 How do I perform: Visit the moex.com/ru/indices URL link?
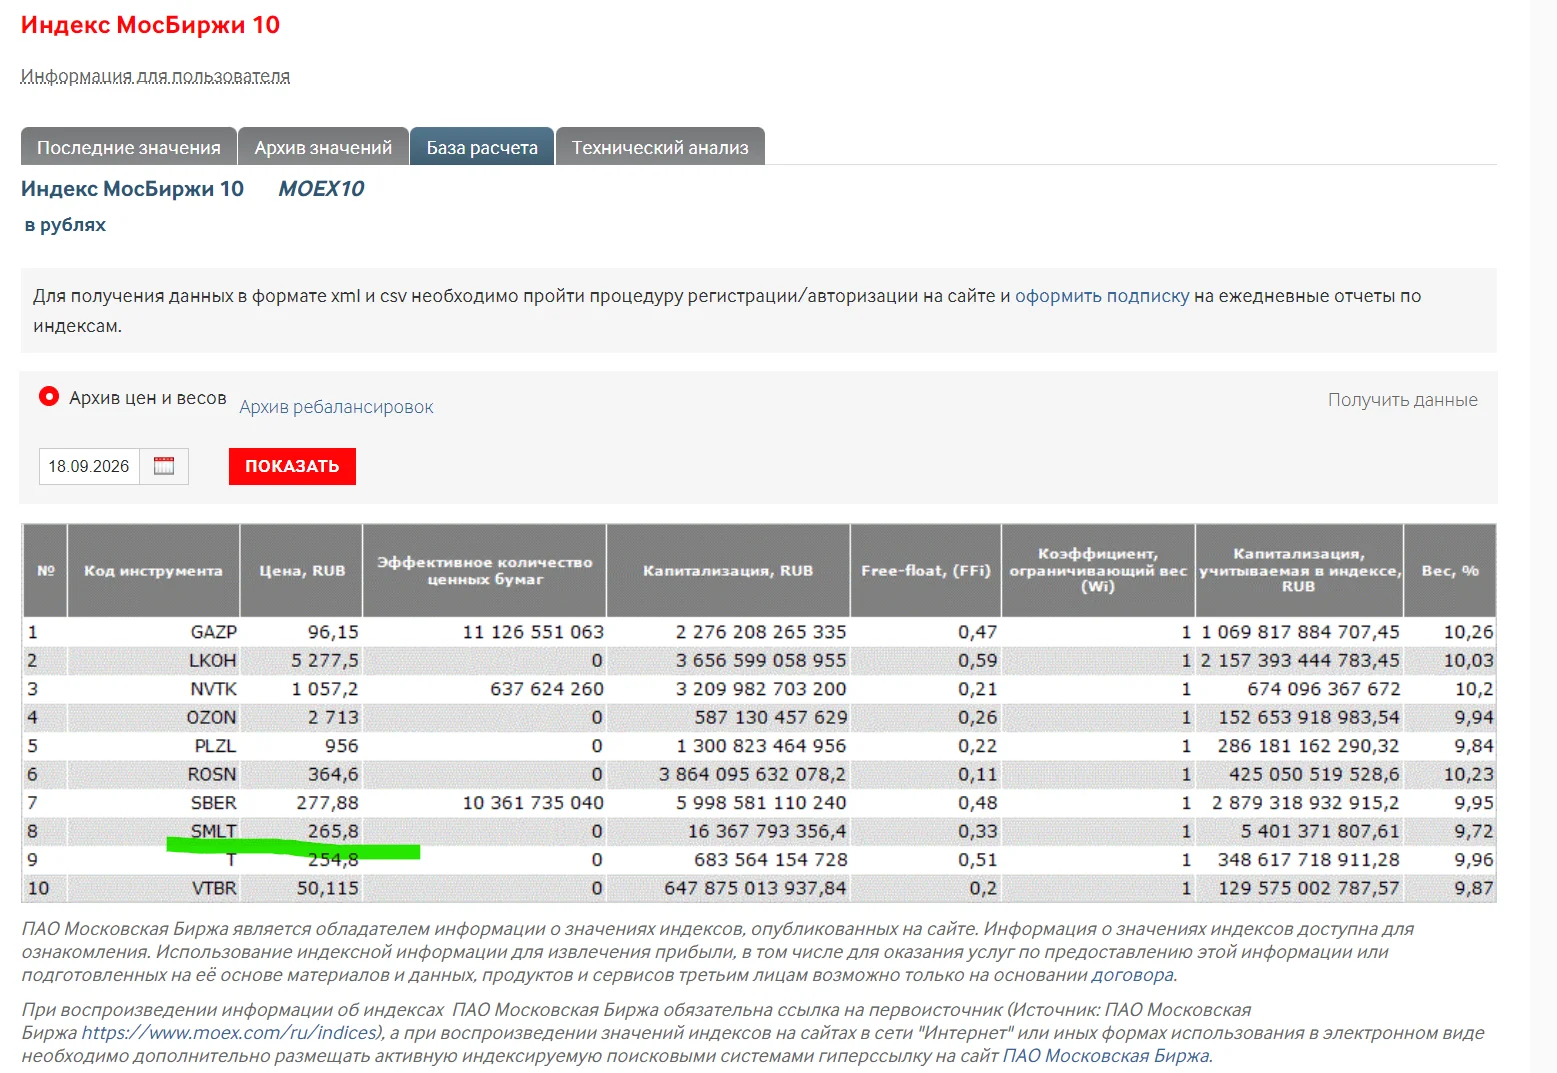point(229,1033)
